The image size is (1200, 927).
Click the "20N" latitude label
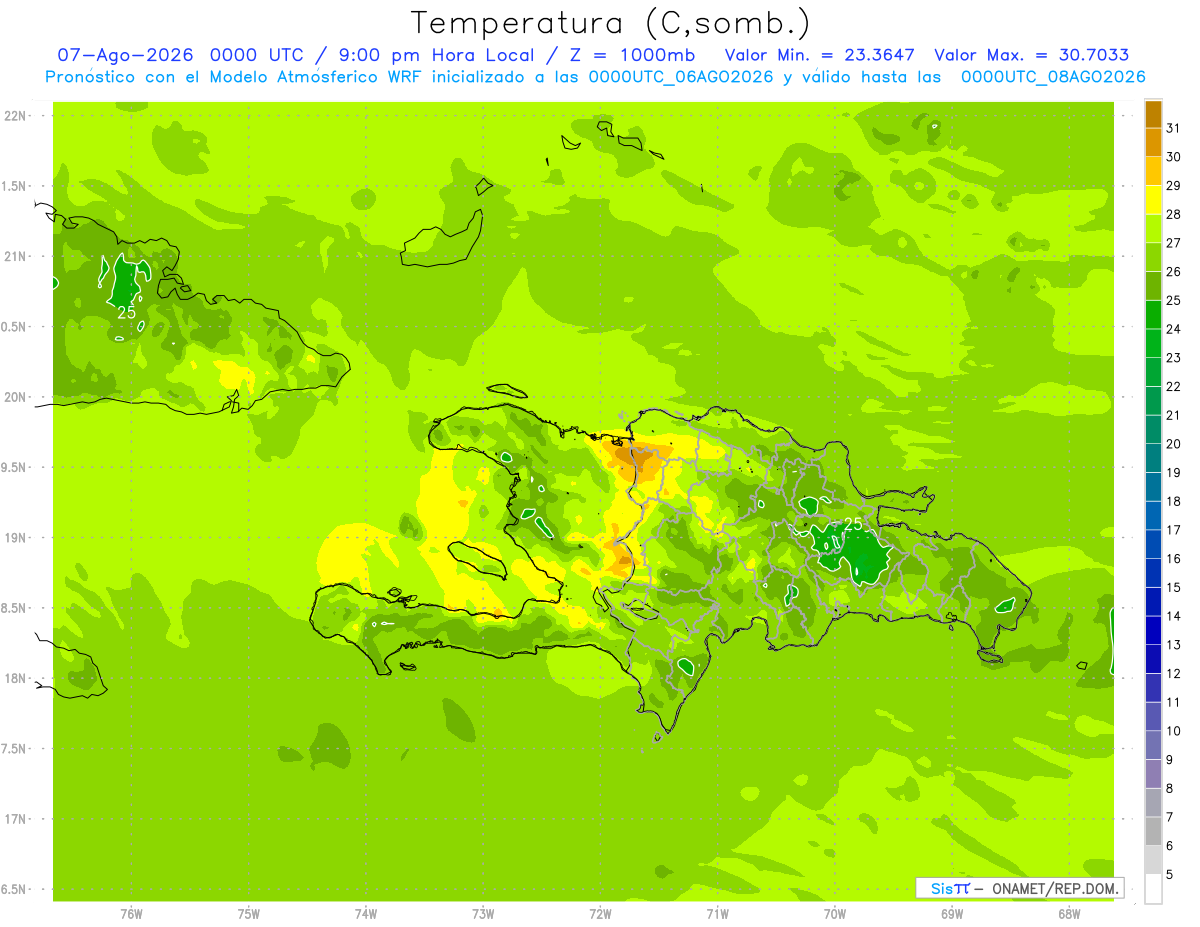[x=15, y=397]
